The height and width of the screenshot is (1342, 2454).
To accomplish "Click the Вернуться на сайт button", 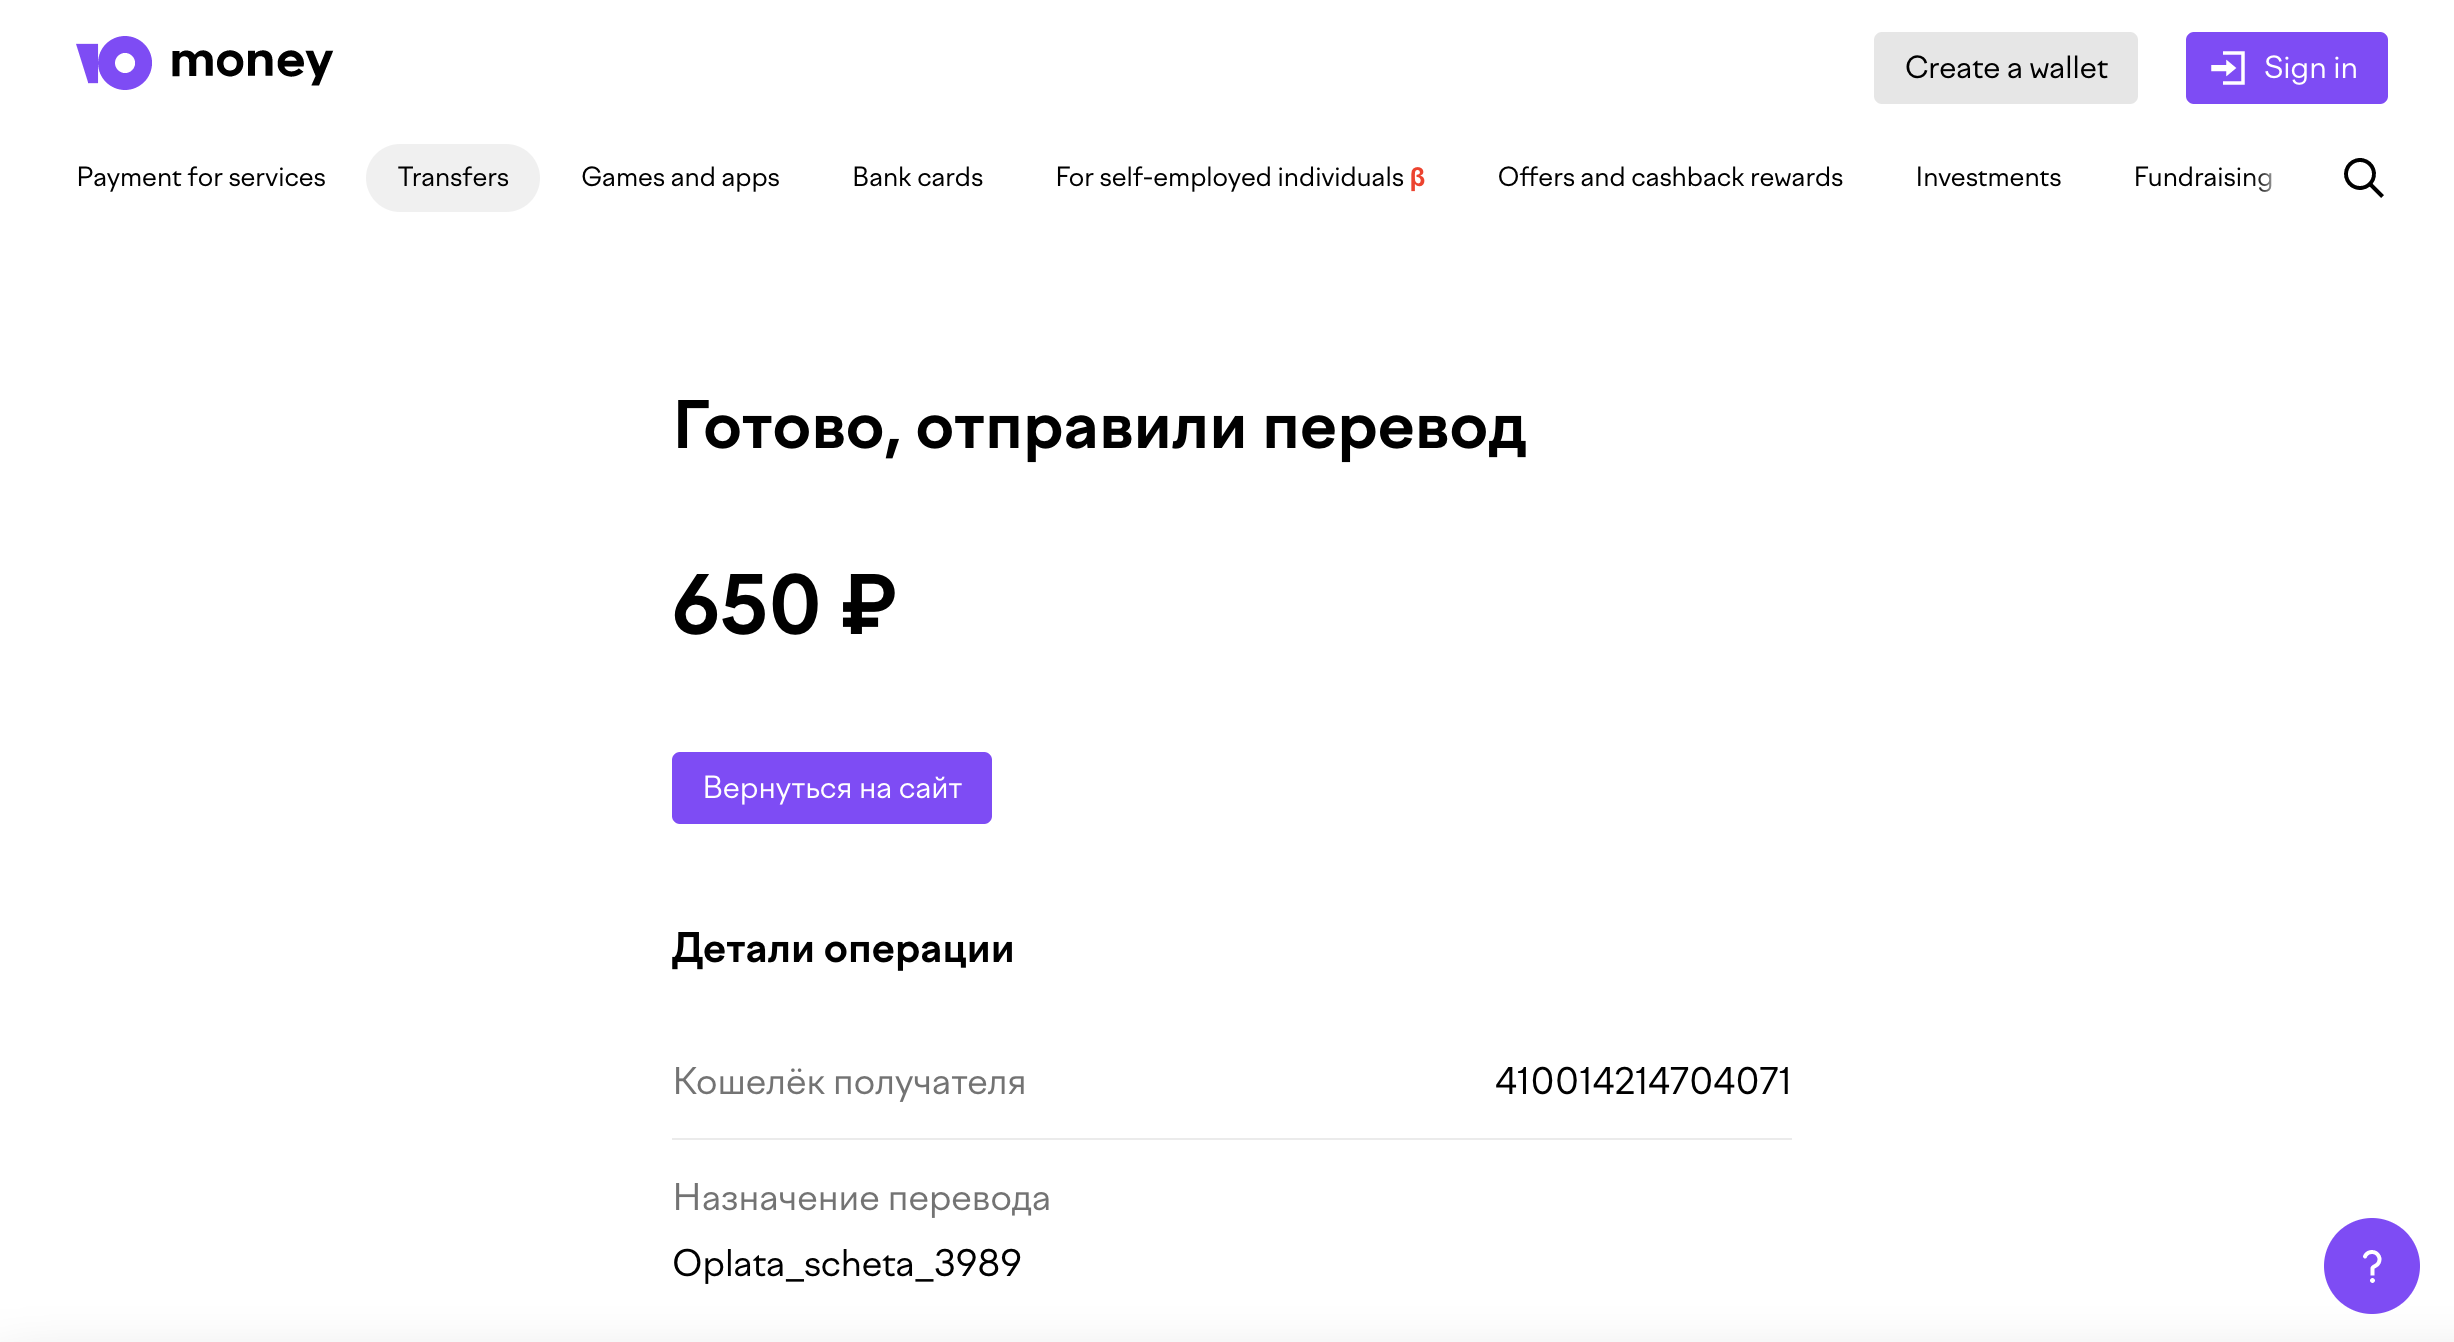I will [831, 788].
